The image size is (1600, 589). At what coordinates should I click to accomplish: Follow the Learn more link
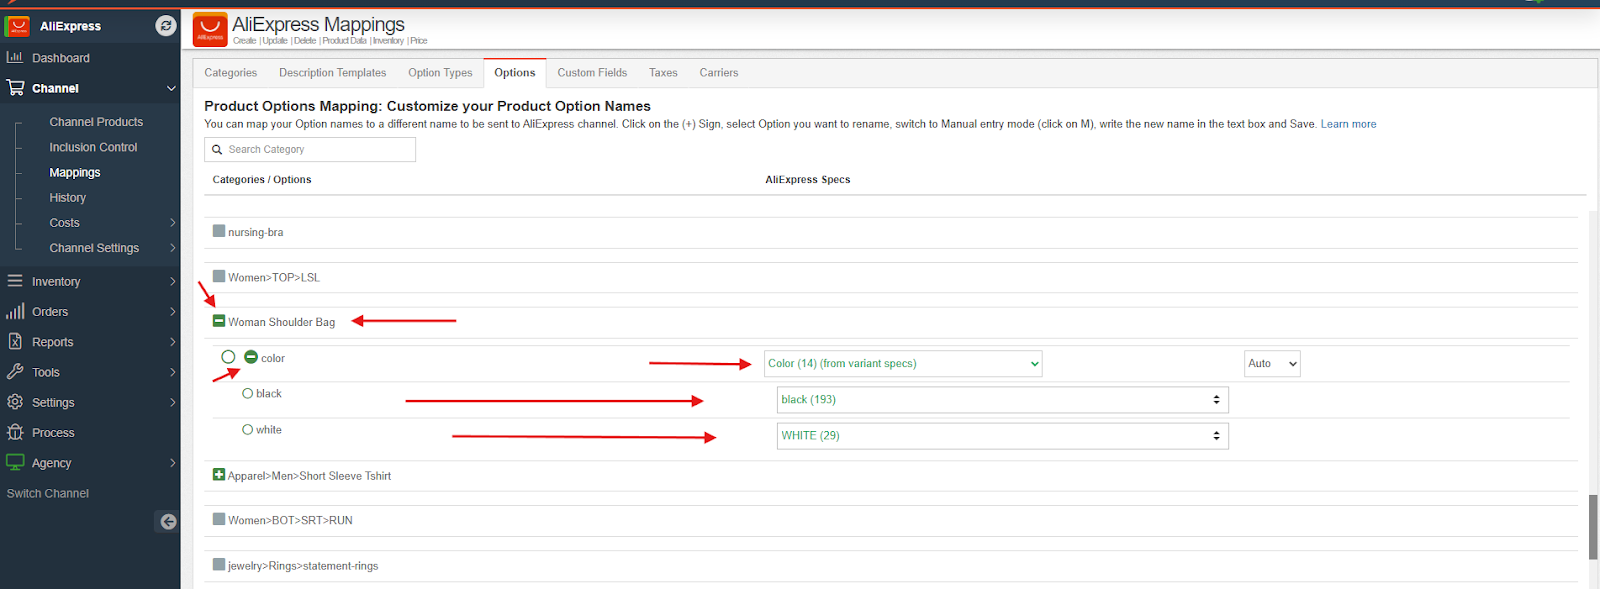tap(1348, 124)
